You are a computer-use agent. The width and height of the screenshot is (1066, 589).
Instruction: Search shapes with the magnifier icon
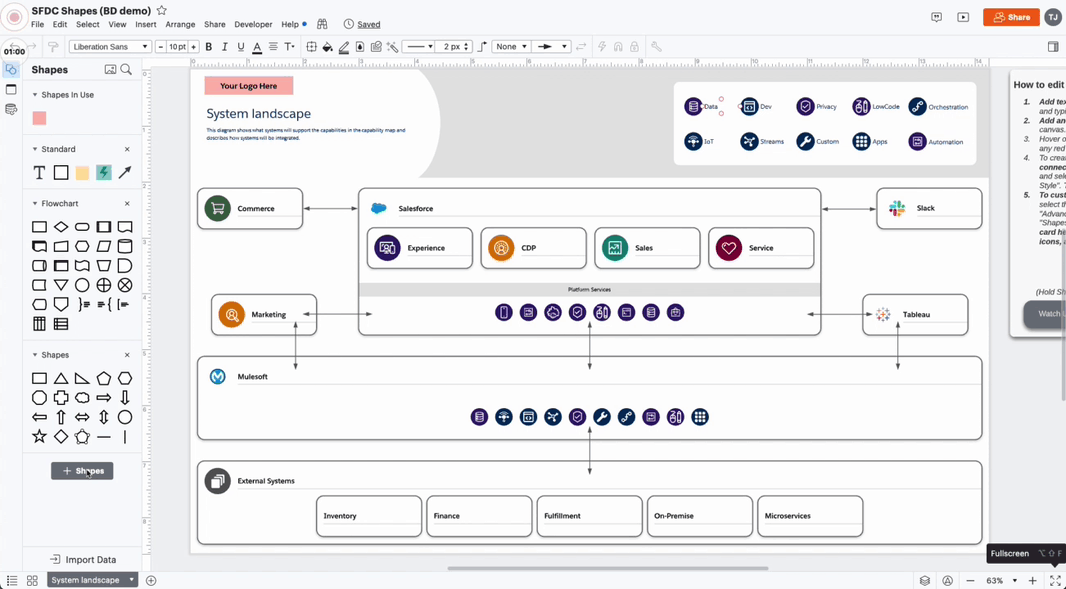126,69
